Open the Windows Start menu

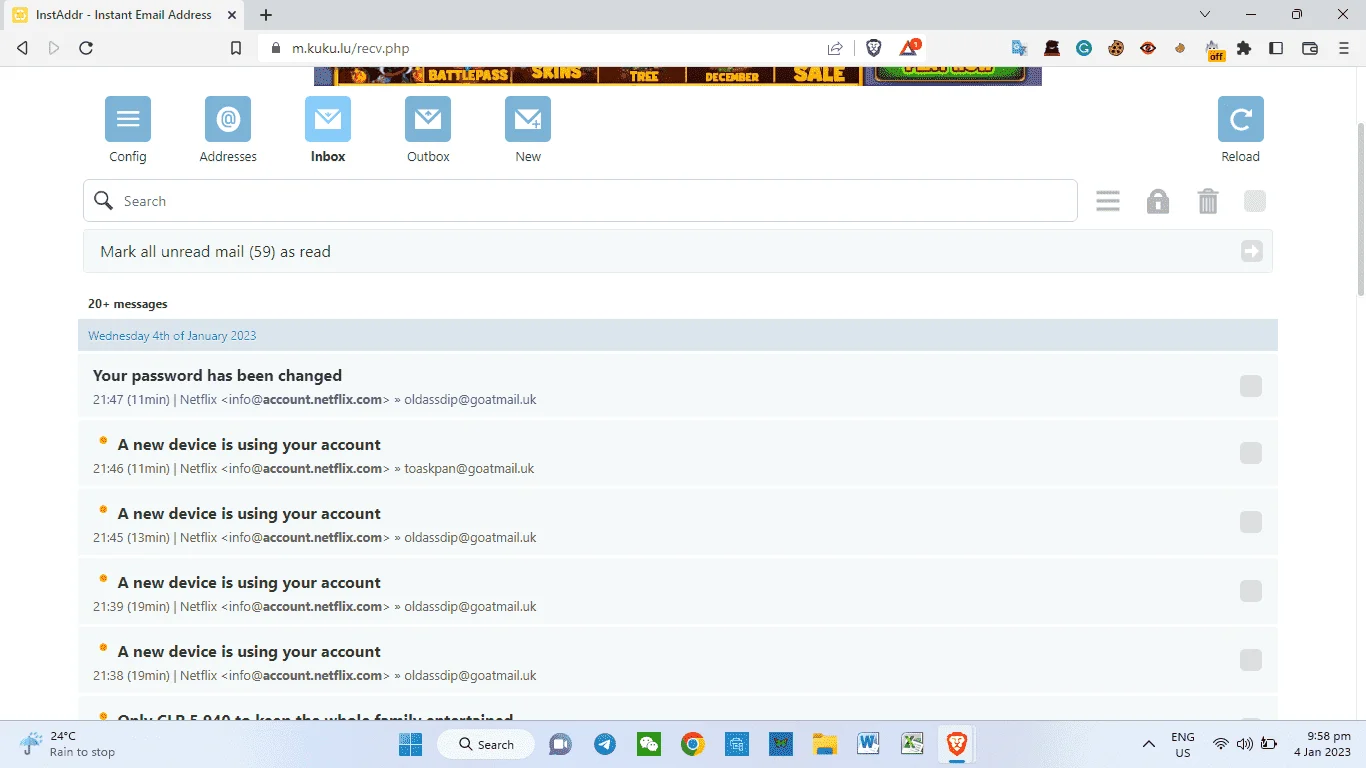(411, 744)
